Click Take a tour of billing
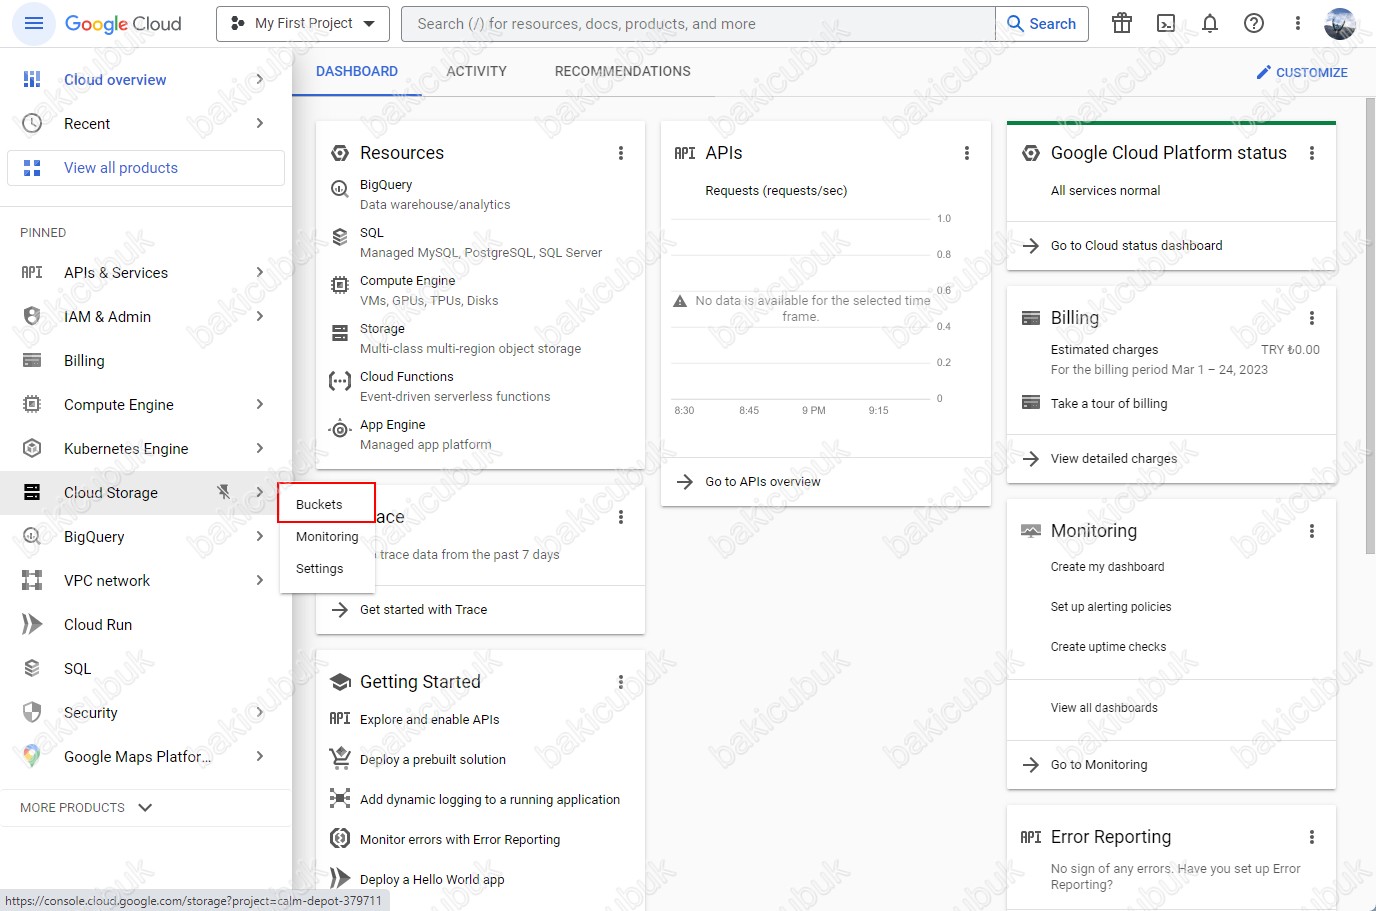This screenshot has width=1376, height=911. (x=1109, y=404)
